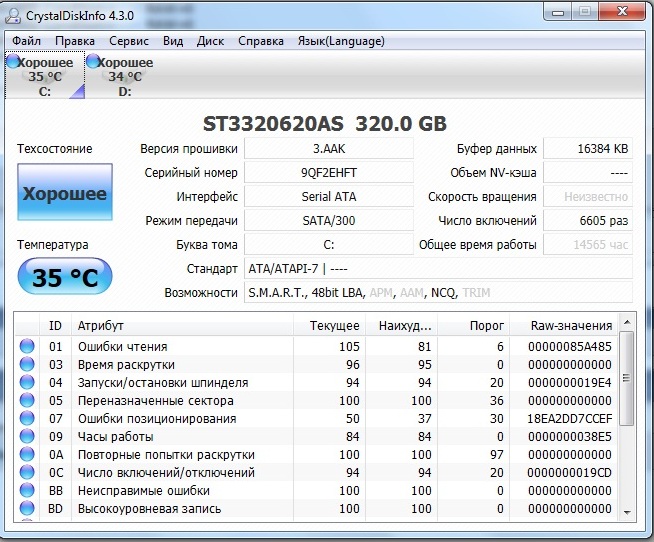Click total work time field 14565 час

point(588,245)
